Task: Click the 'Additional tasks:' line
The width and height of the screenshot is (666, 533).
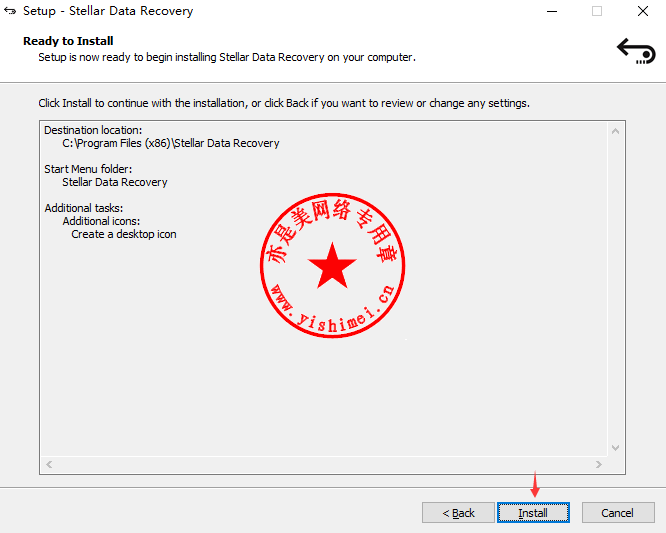Action: (84, 208)
